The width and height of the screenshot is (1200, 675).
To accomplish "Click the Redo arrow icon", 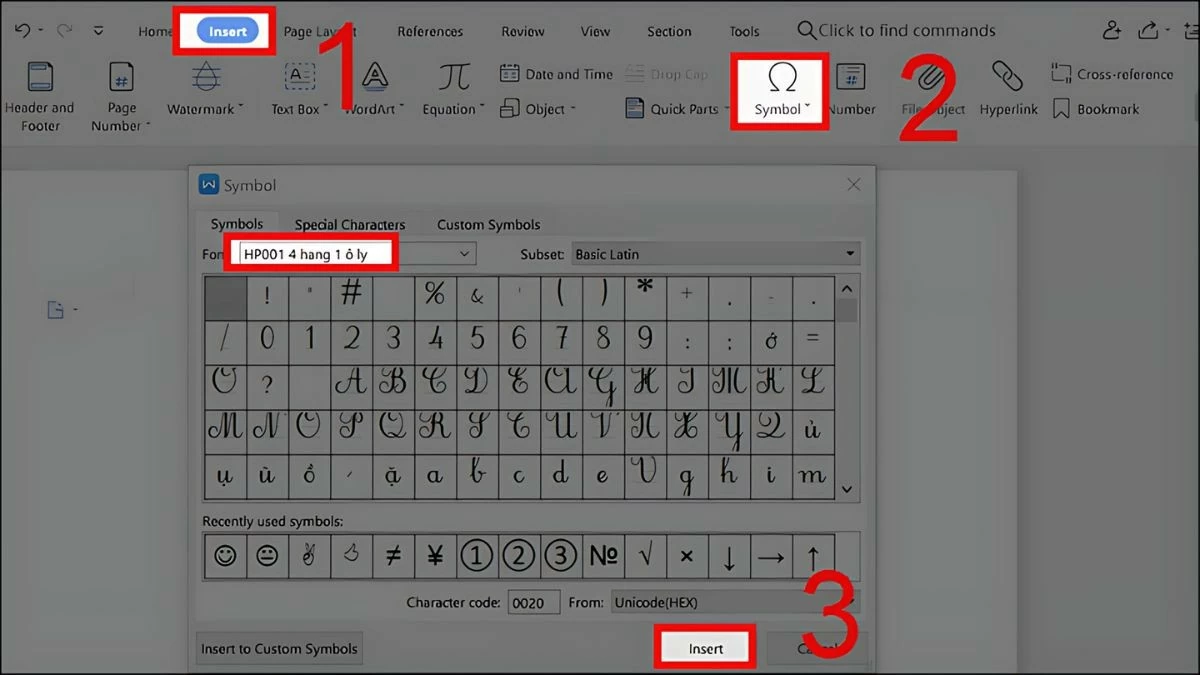I will coord(65,31).
